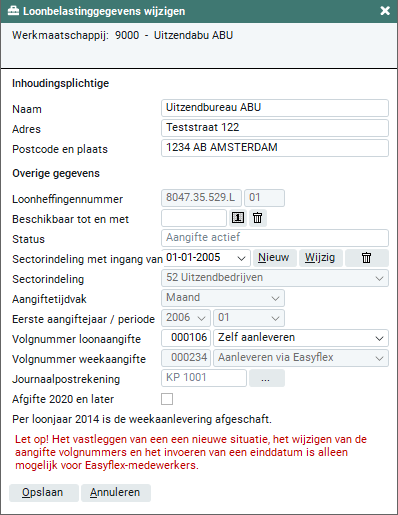Expand the 52 Uitzendbedrijven sector dropdown
This screenshot has height=515, width=398.
point(275,278)
